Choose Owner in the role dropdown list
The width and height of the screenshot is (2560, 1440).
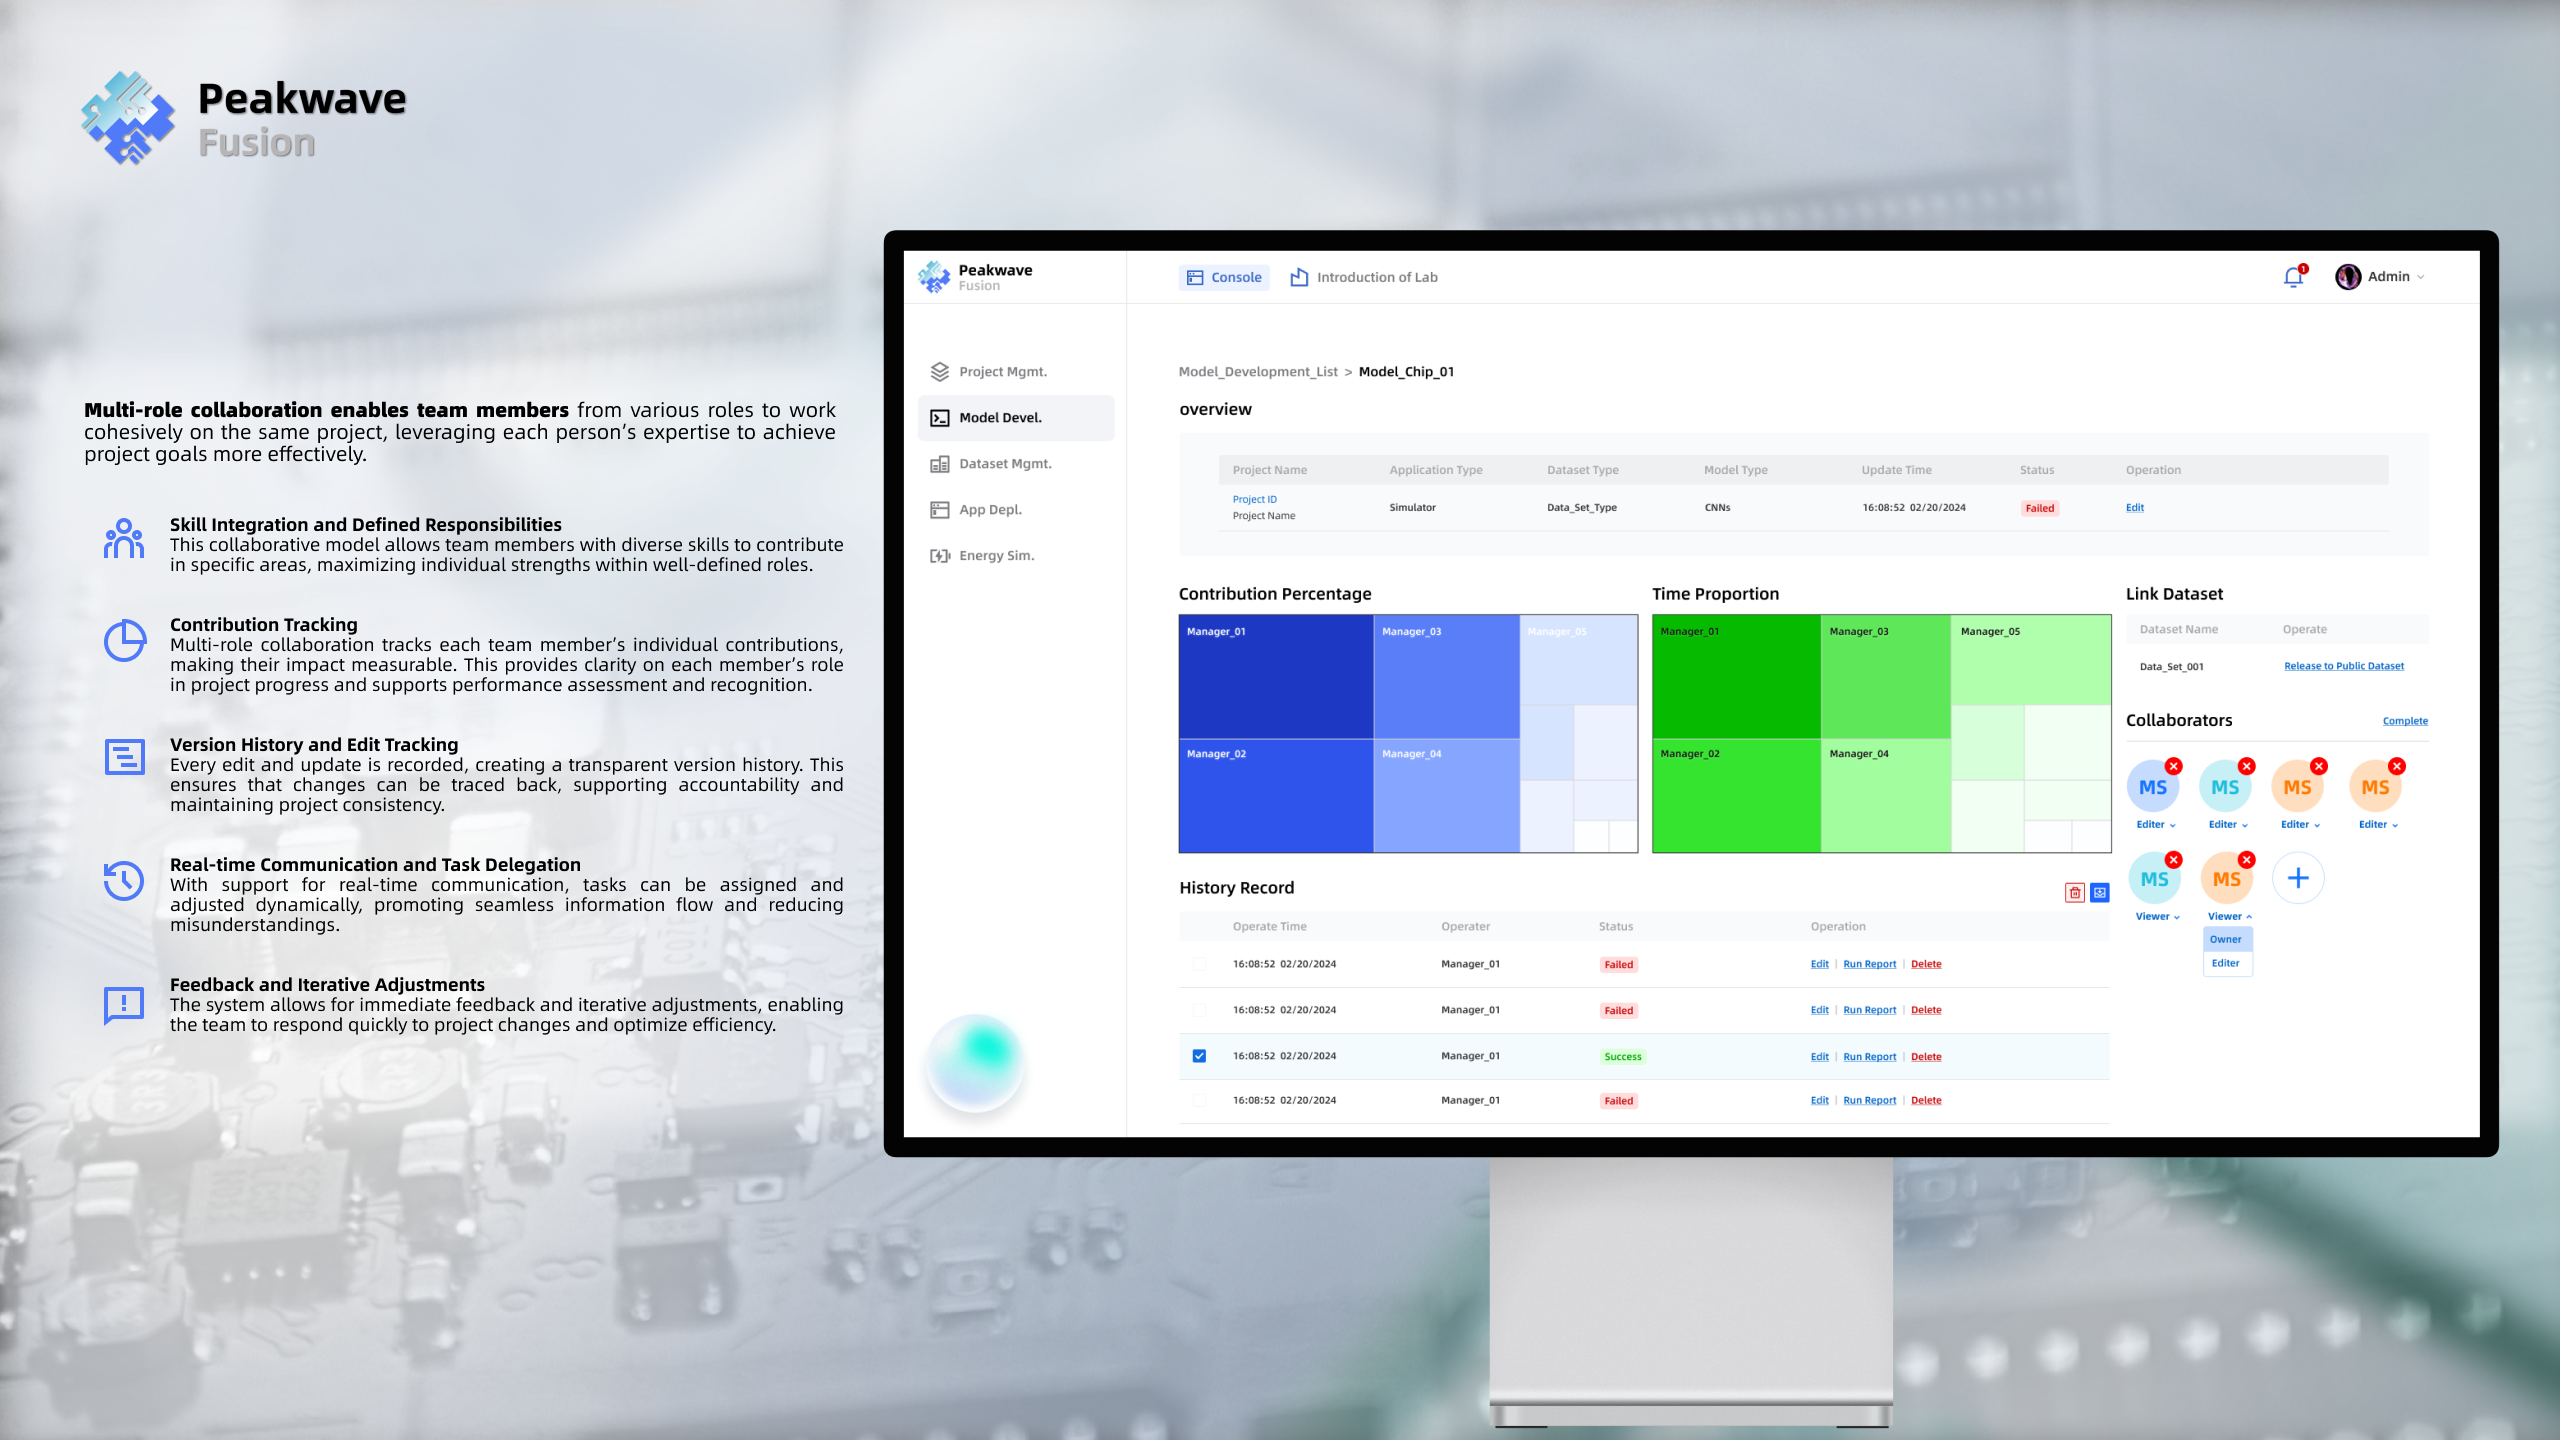2226,939
